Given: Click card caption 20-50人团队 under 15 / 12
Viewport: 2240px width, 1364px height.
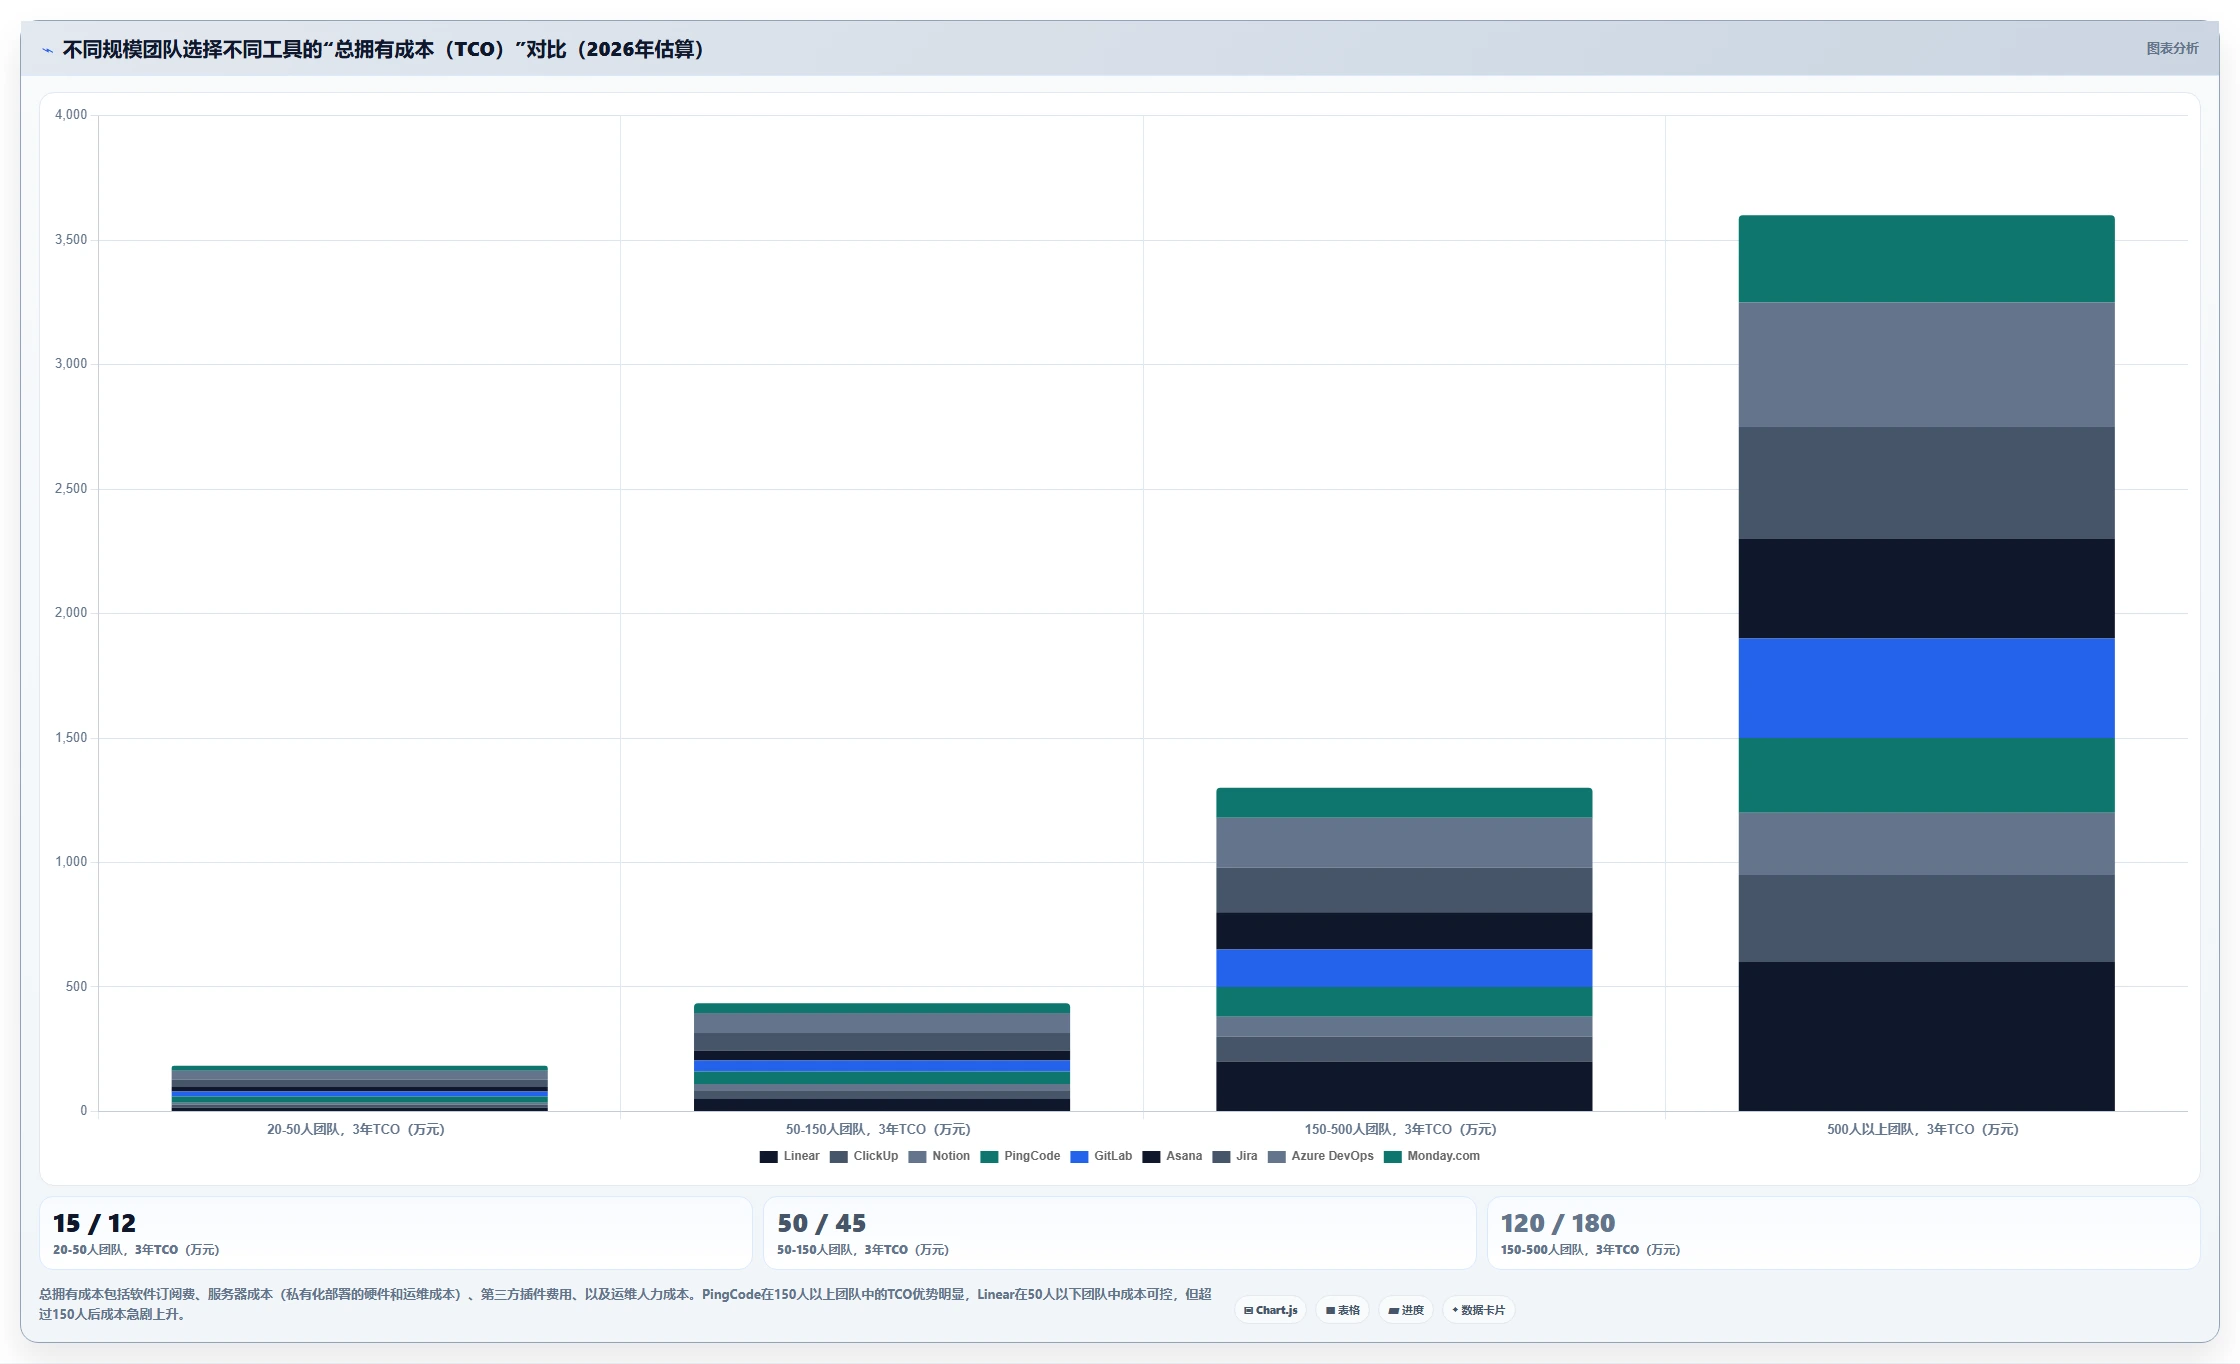Looking at the screenshot, I should tap(136, 1250).
